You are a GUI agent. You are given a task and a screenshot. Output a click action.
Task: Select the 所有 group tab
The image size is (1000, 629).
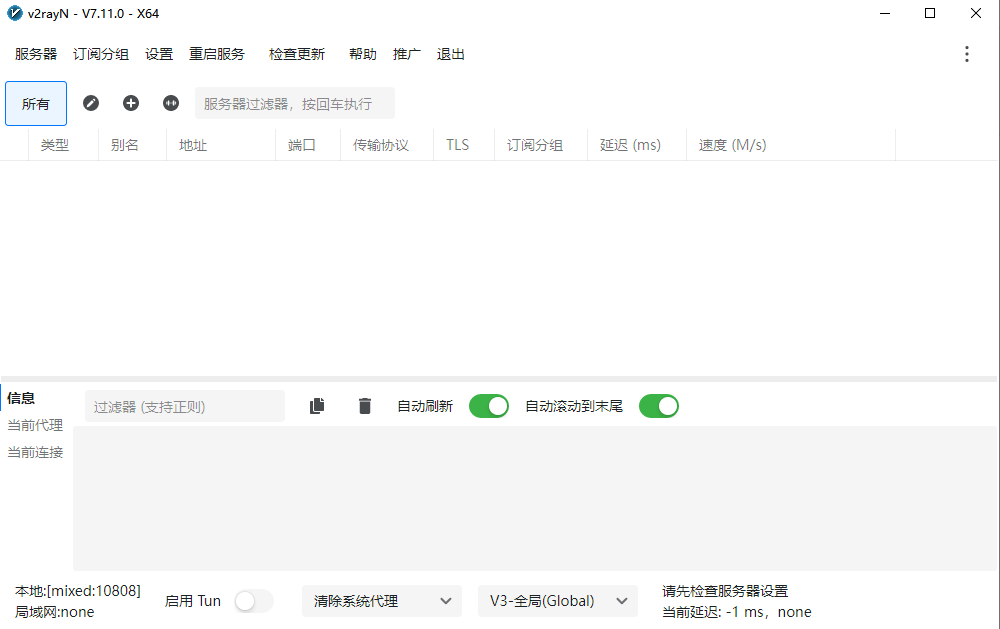[x=36, y=104]
